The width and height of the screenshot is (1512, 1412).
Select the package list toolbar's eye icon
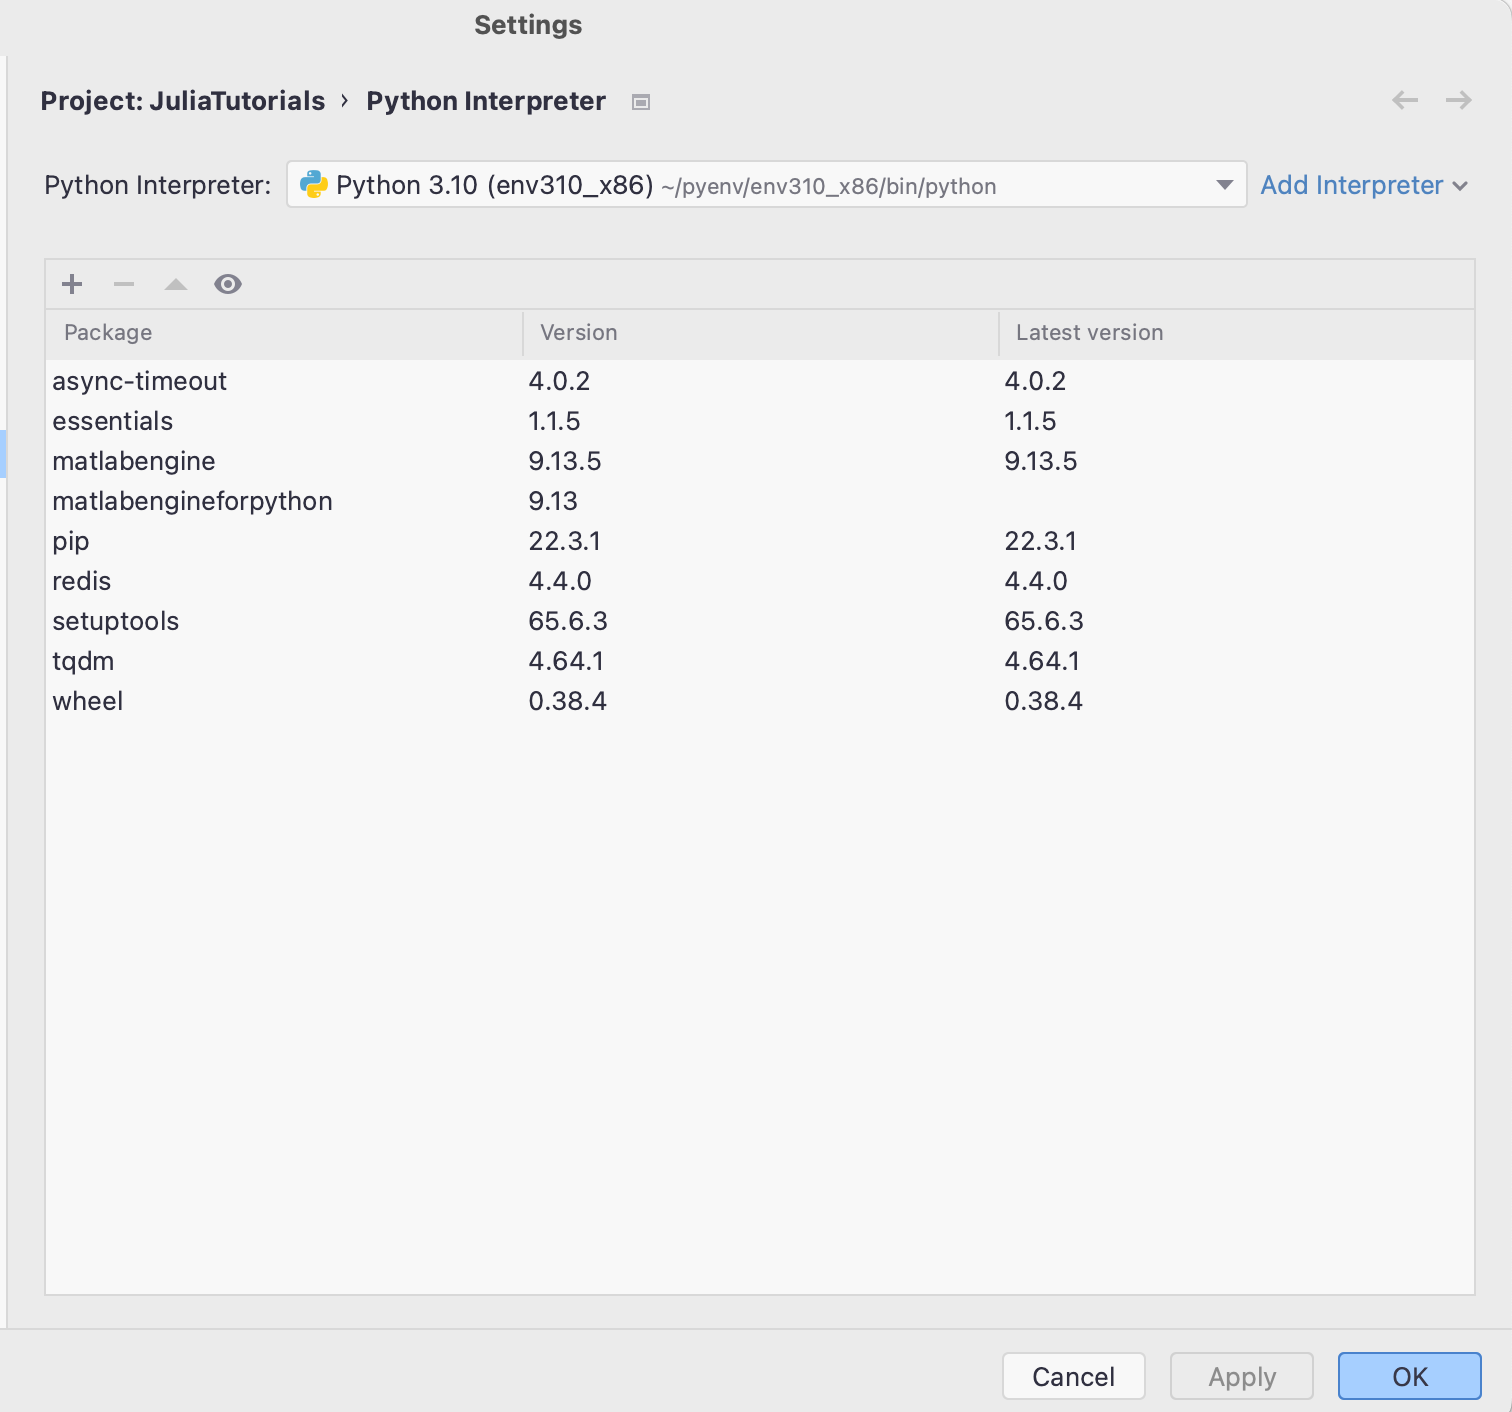tap(228, 284)
